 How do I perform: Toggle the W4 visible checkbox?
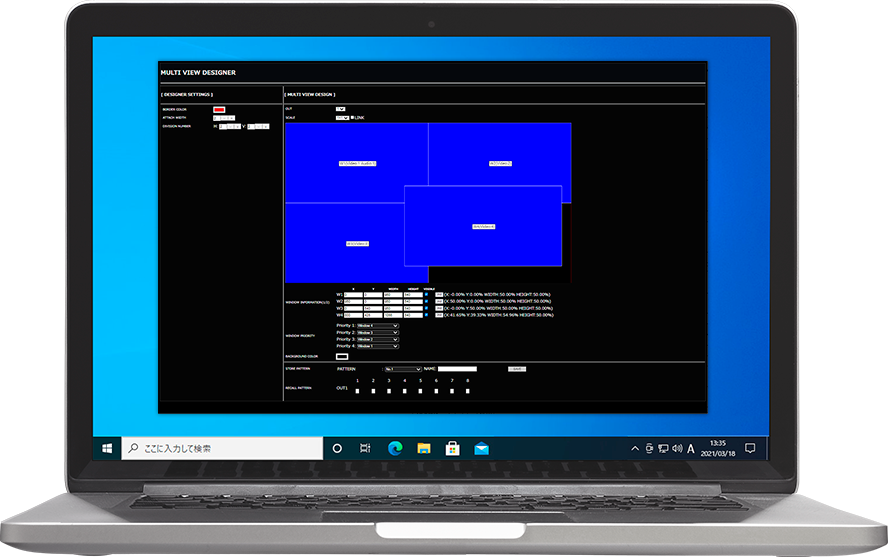click(x=426, y=315)
